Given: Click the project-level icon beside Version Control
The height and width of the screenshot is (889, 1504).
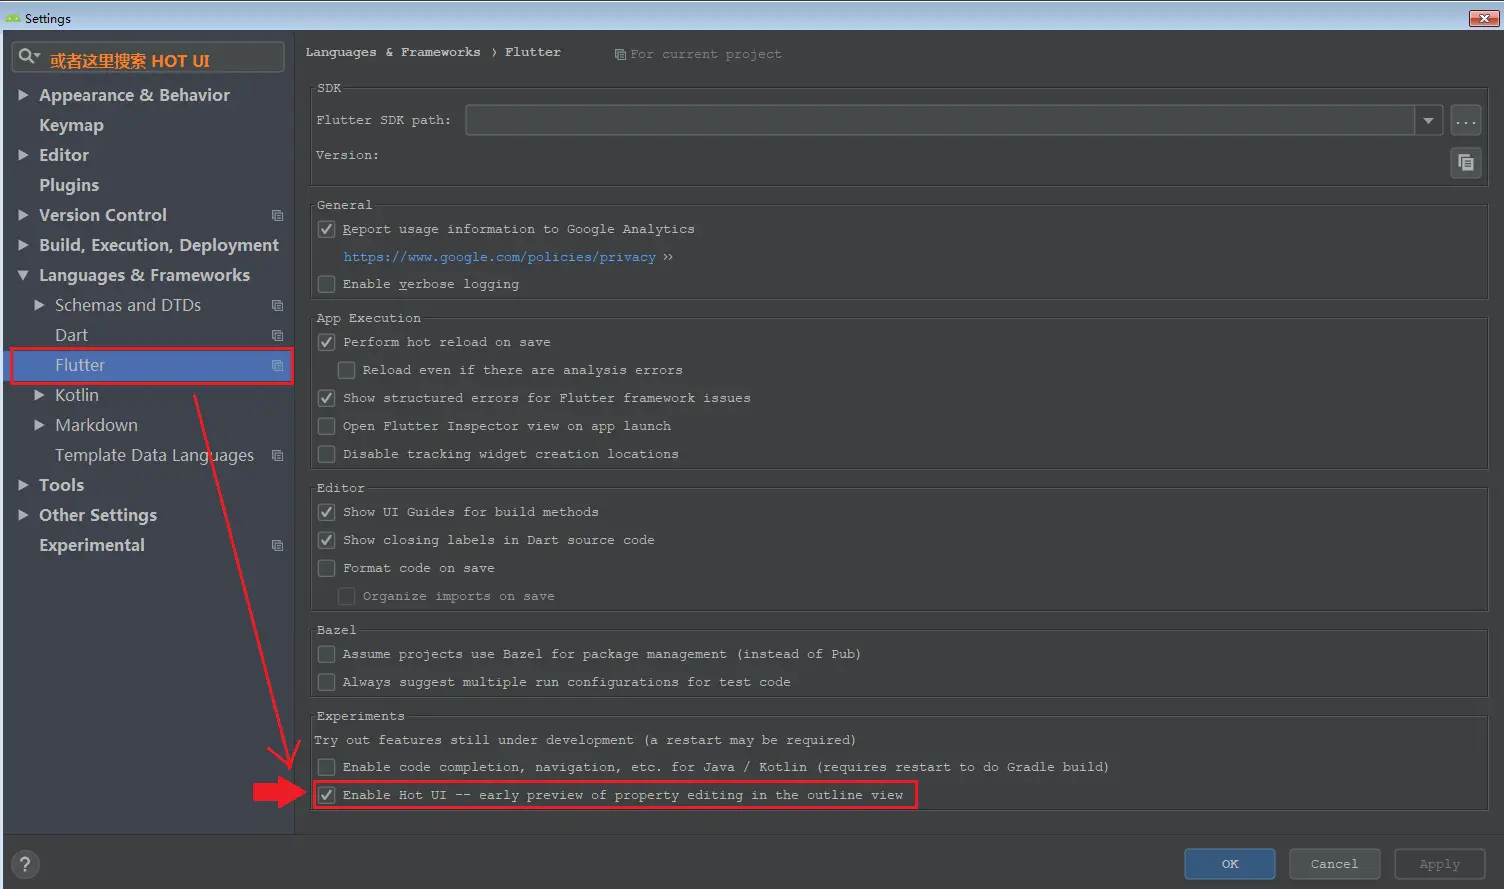Looking at the screenshot, I should click(278, 215).
